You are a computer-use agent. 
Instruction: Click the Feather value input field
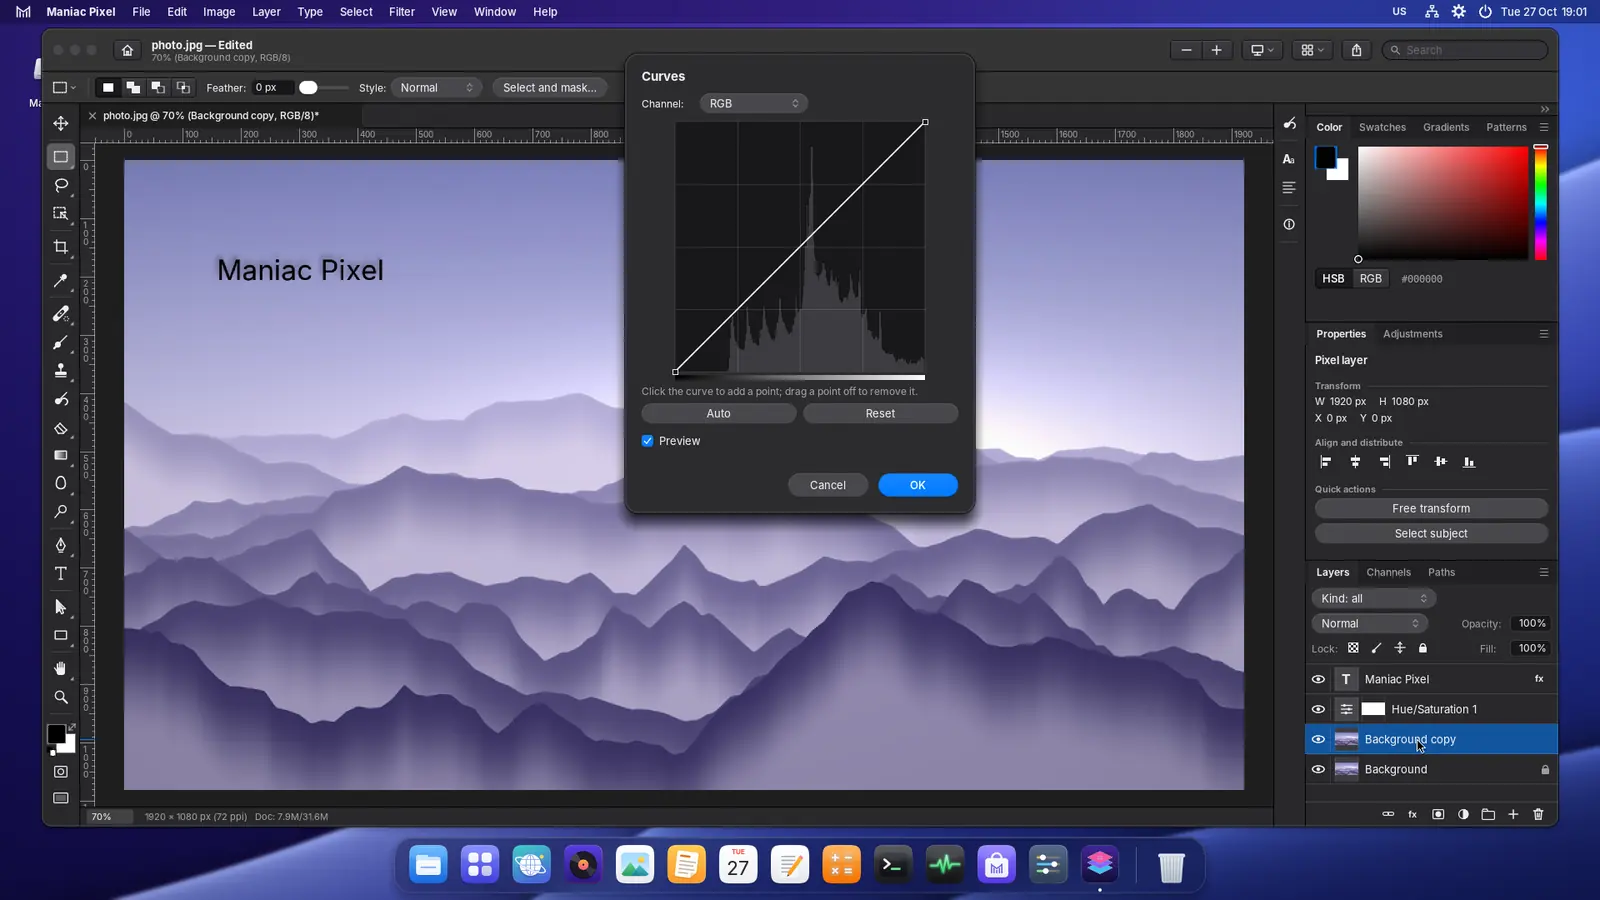pos(272,88)
